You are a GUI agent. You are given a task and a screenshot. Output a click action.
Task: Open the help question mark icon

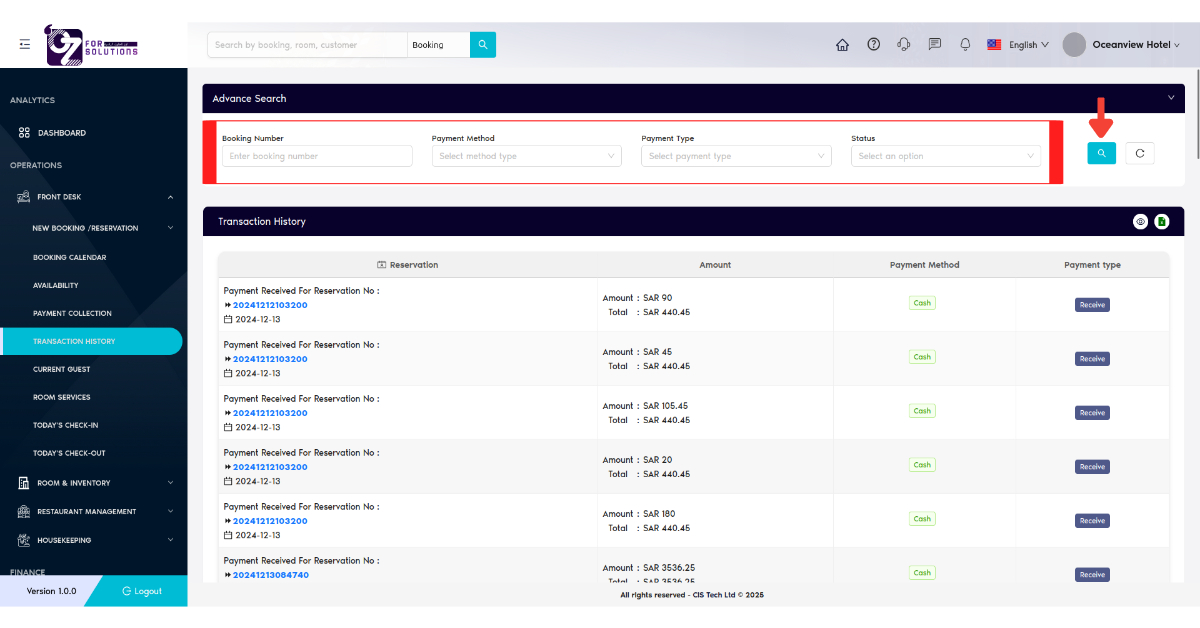(873, 45)
